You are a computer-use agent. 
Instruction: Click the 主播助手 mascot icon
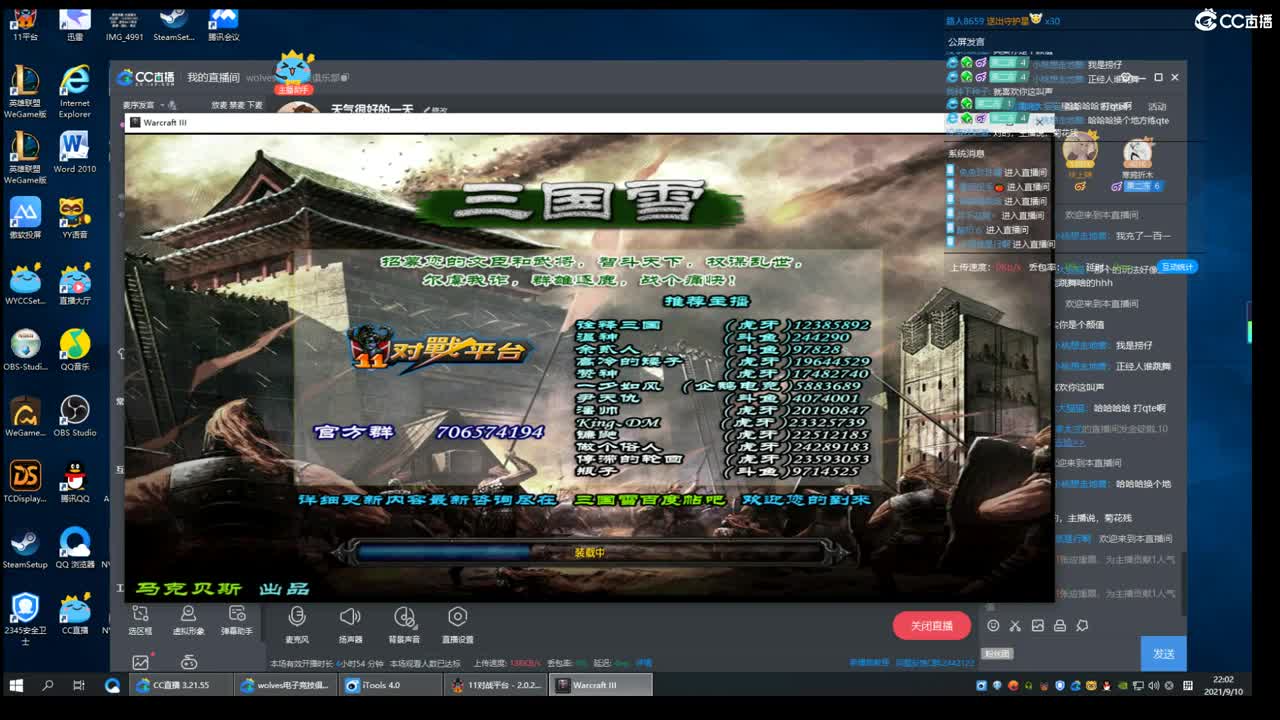coord(294,72)
